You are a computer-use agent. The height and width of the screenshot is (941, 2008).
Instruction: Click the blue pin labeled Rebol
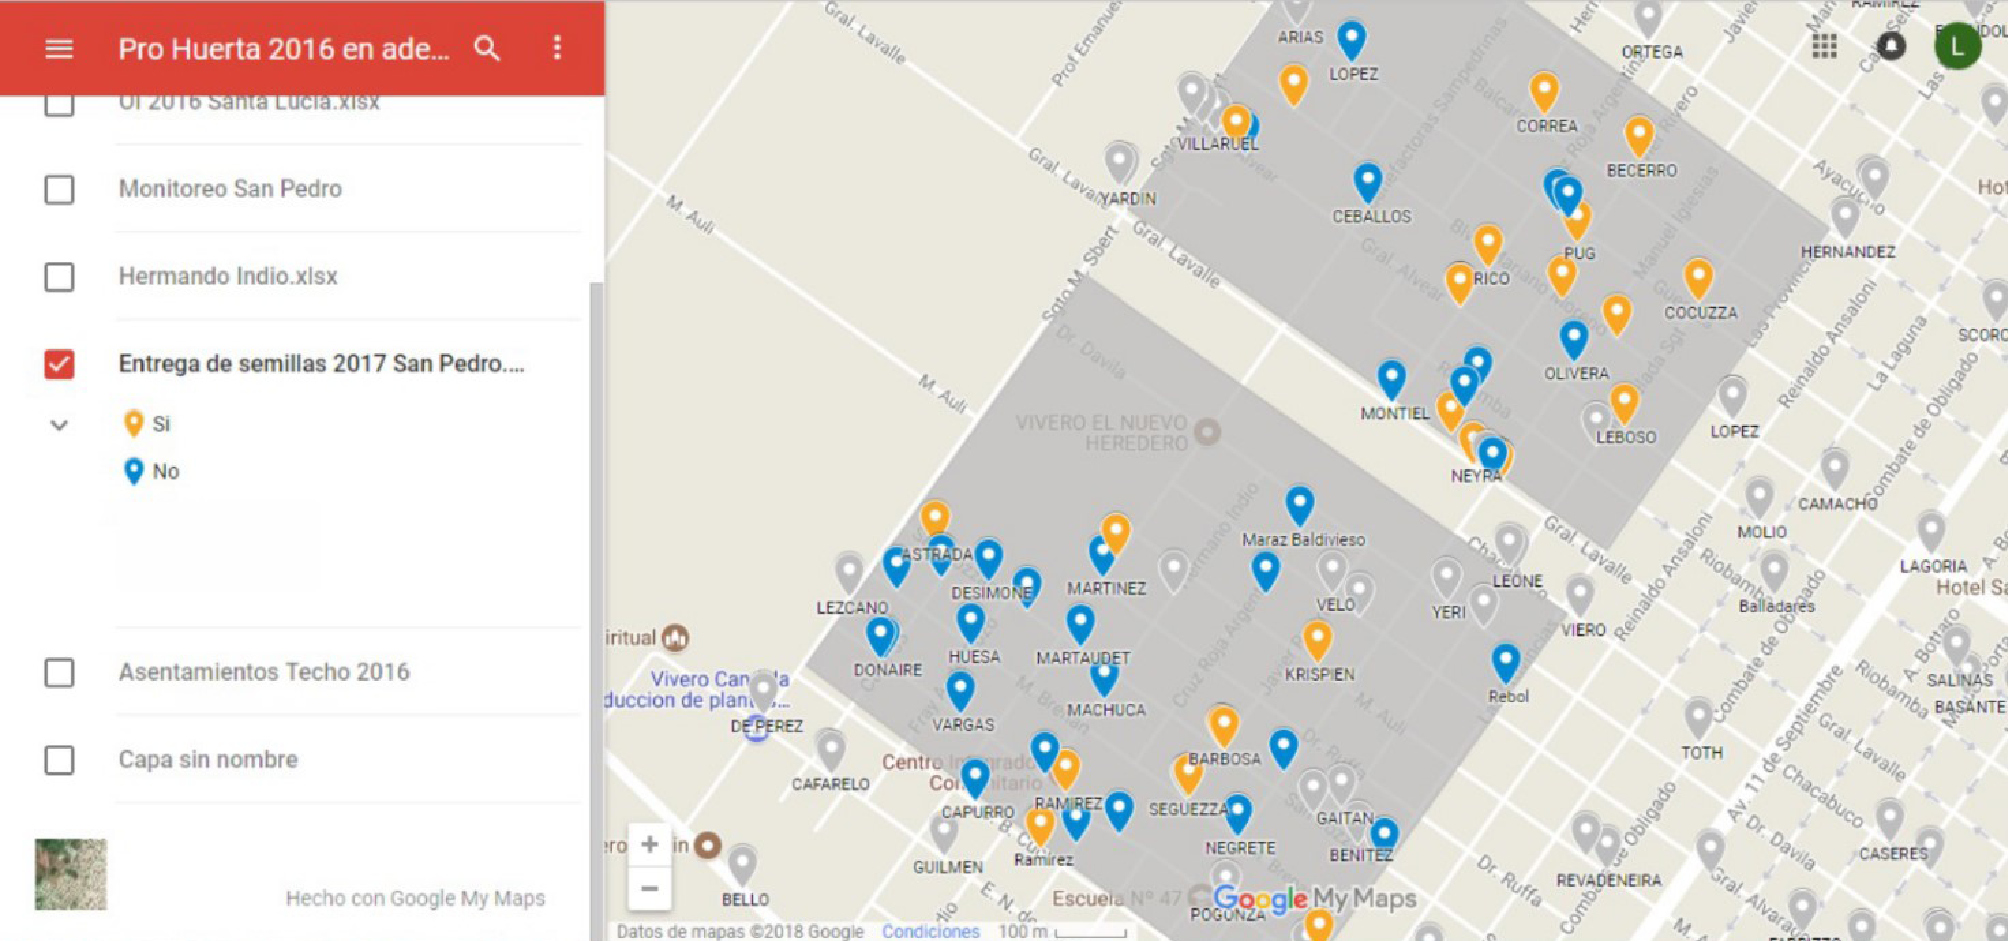[1505, 660]
